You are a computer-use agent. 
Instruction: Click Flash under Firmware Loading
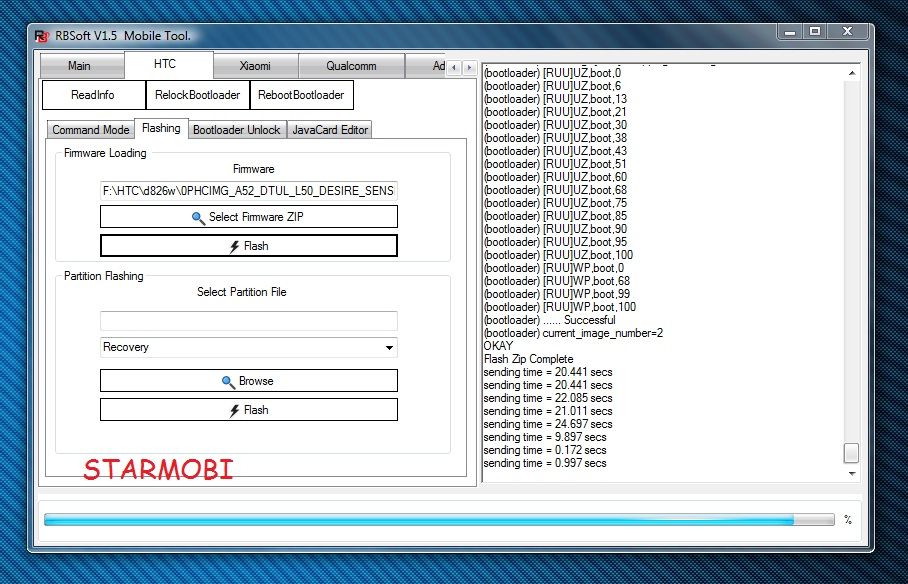click(248, 246)
